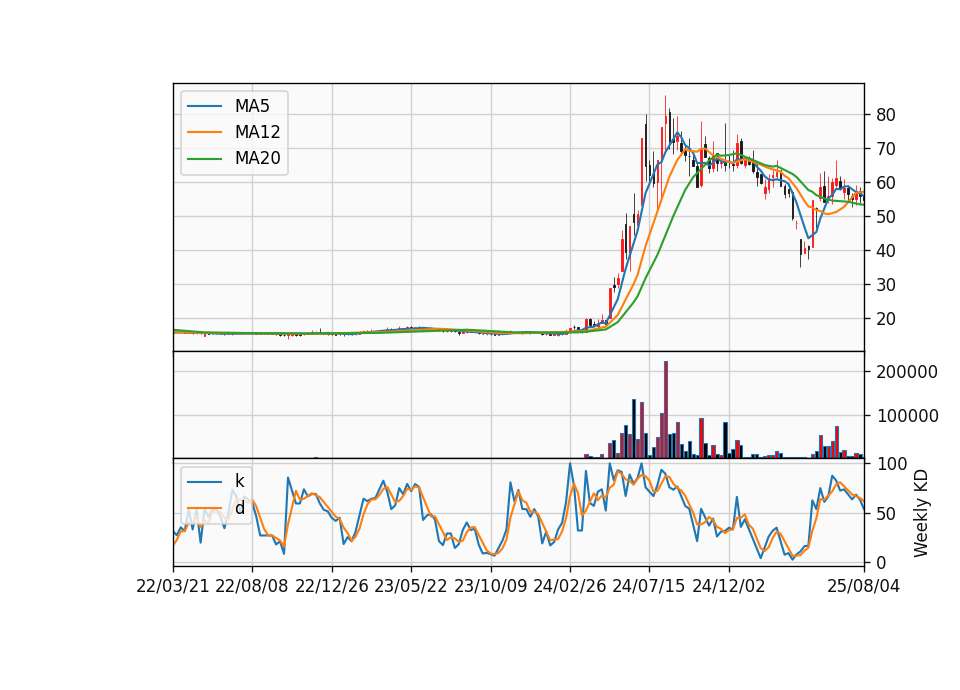Click the 60 price axis tick

pos(886,182)
